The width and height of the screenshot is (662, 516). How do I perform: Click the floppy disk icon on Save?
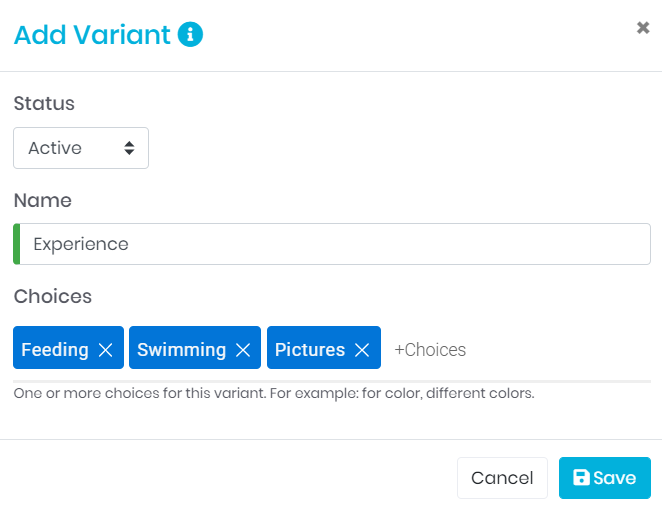(x=580, y=478)
